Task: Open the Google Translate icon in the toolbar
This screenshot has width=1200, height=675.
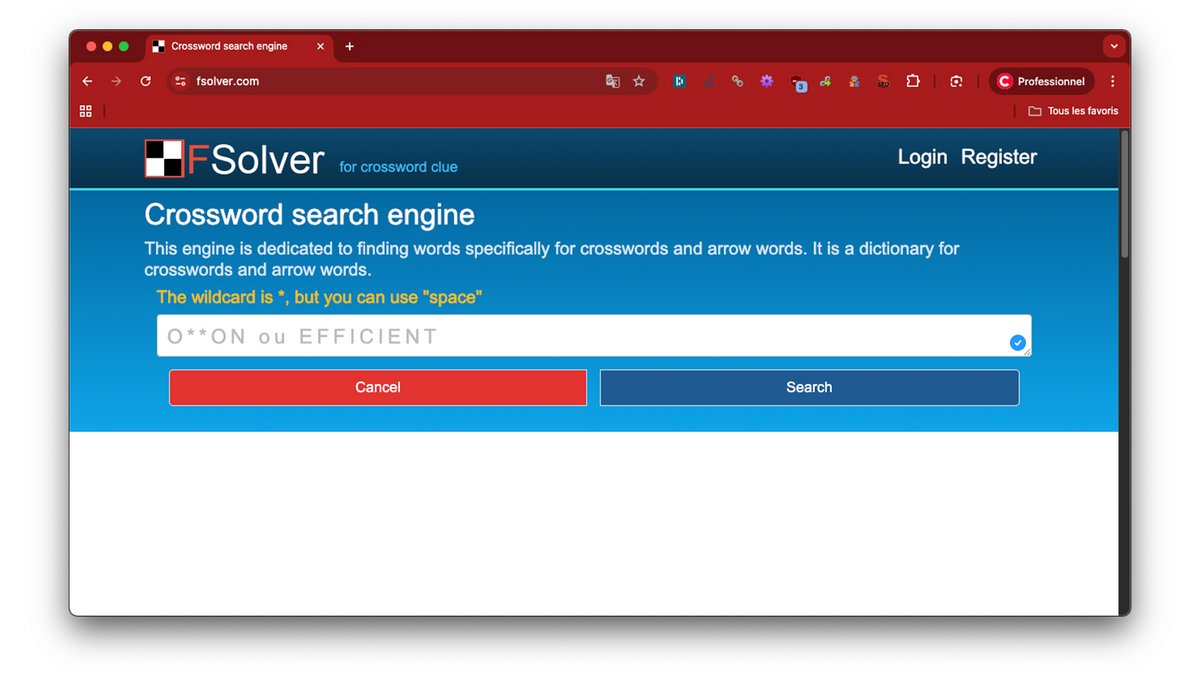Action: click(x=612, y=81)
